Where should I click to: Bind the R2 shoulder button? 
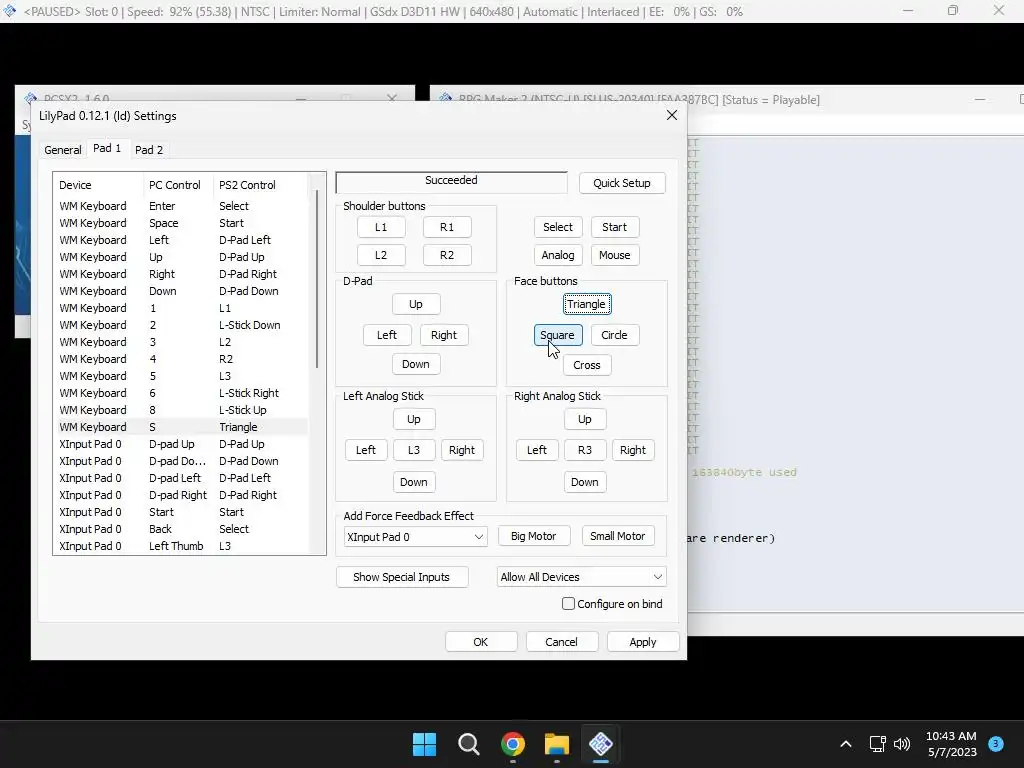(447, 255)
